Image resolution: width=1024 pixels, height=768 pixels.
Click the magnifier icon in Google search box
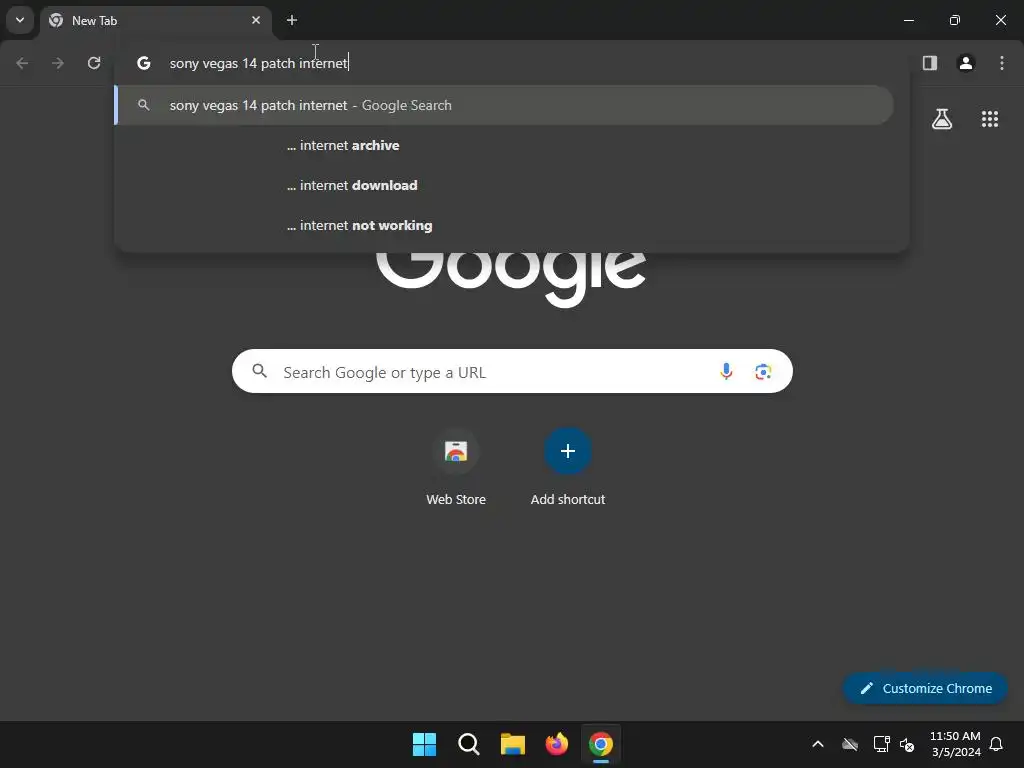260,372
